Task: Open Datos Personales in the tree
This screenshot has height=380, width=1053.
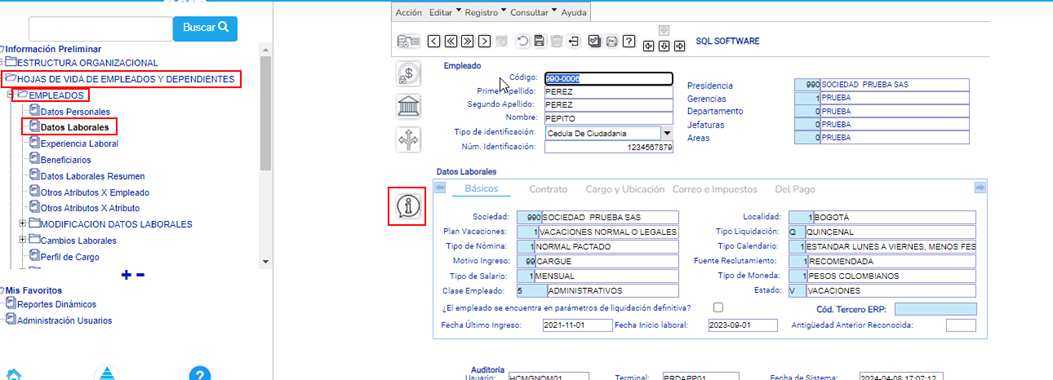Action: (x=75, y=111)
